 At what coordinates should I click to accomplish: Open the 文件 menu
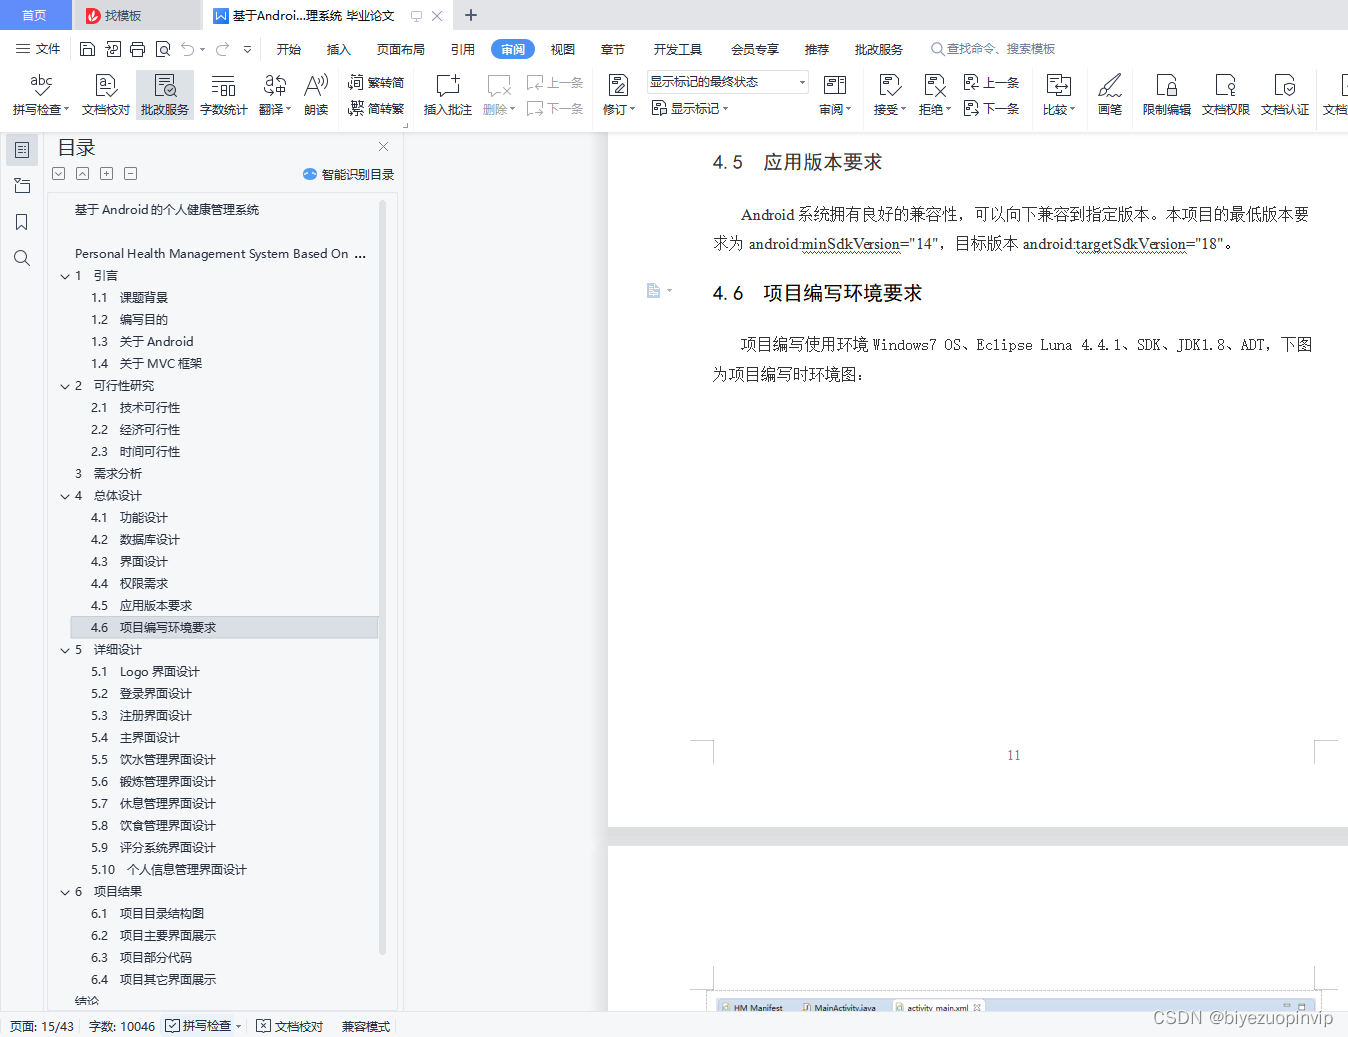pos(38,49)
